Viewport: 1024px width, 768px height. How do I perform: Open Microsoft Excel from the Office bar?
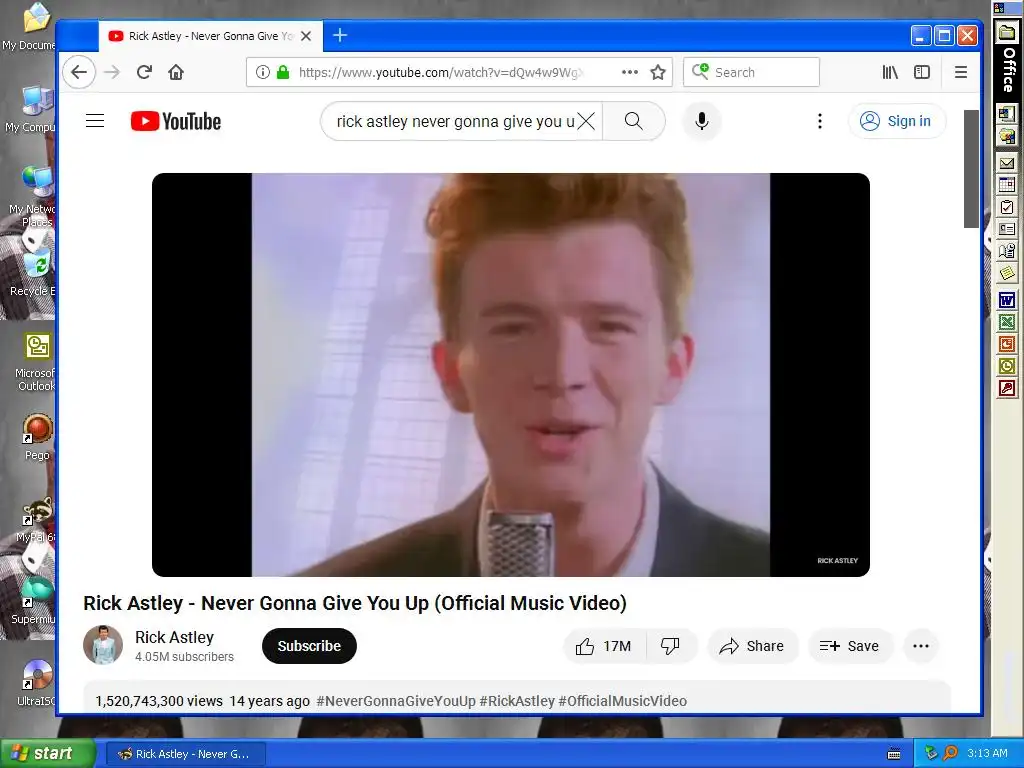click(1007, 321)
